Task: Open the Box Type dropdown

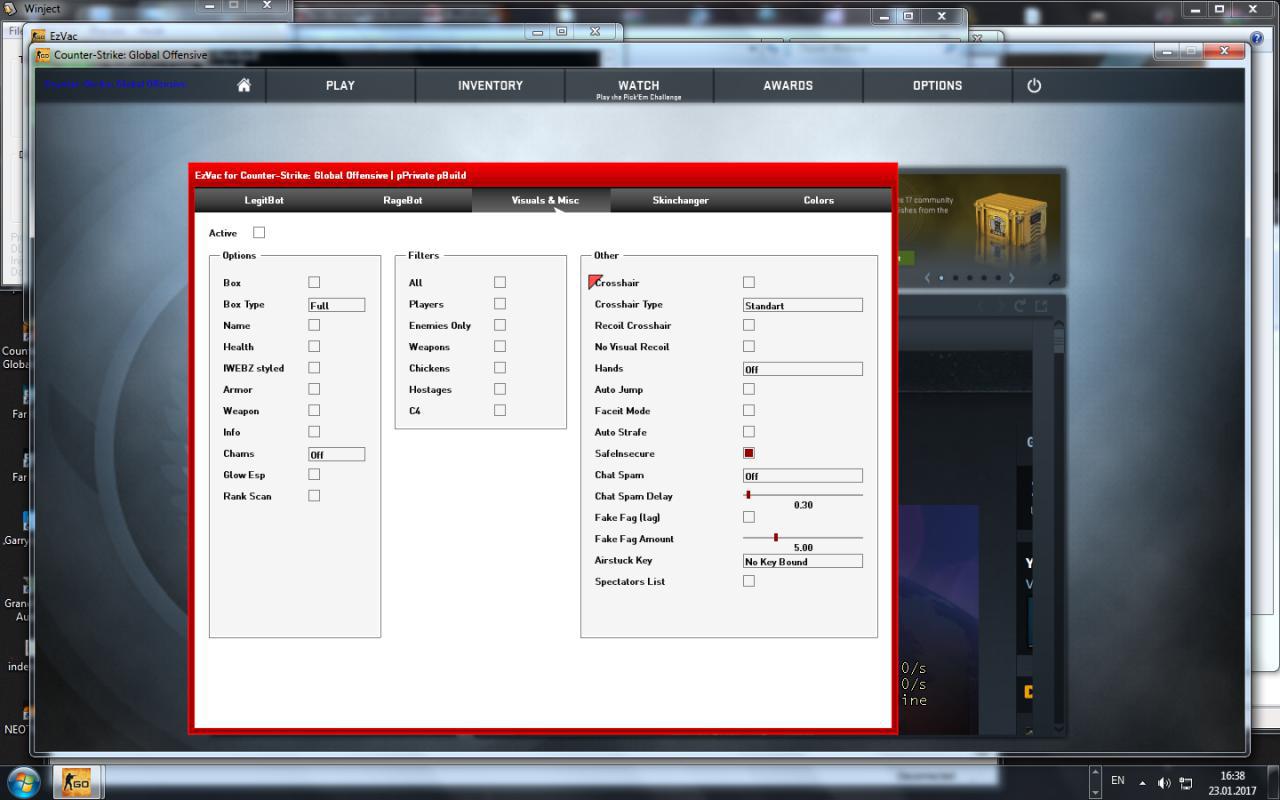Action: coord(336,305)
